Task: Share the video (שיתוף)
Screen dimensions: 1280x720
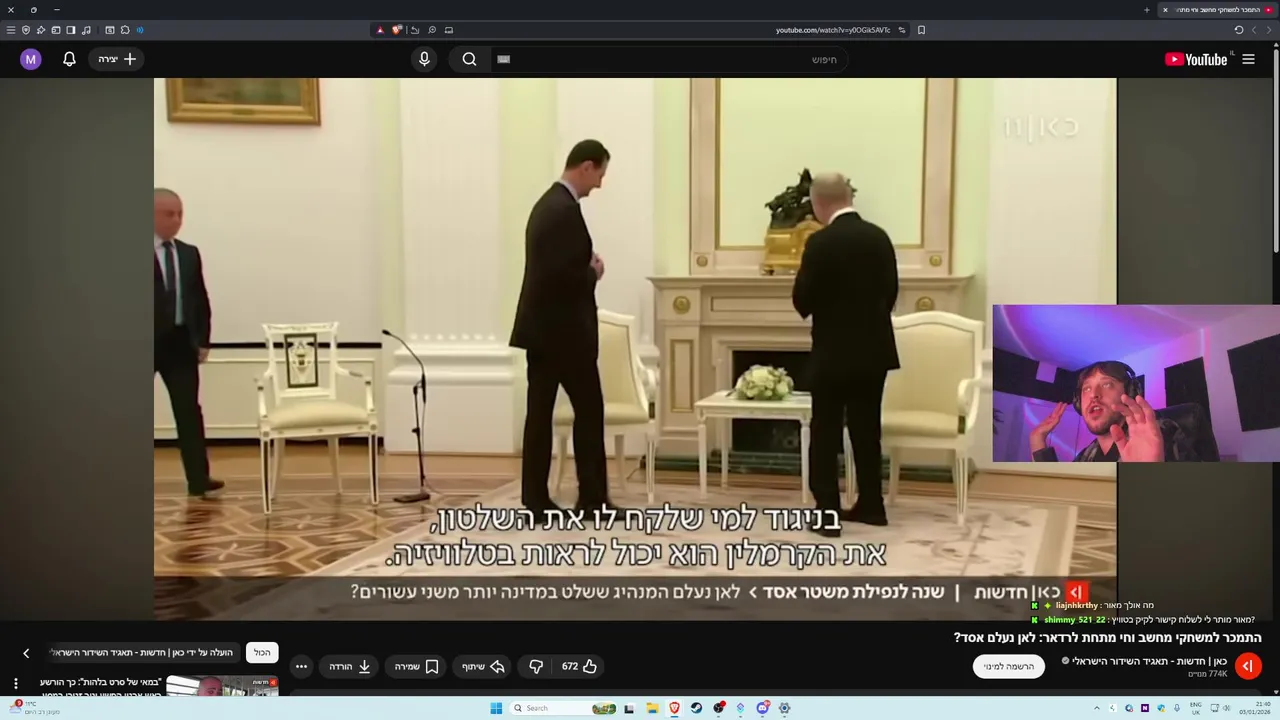Action: (483, 666)
